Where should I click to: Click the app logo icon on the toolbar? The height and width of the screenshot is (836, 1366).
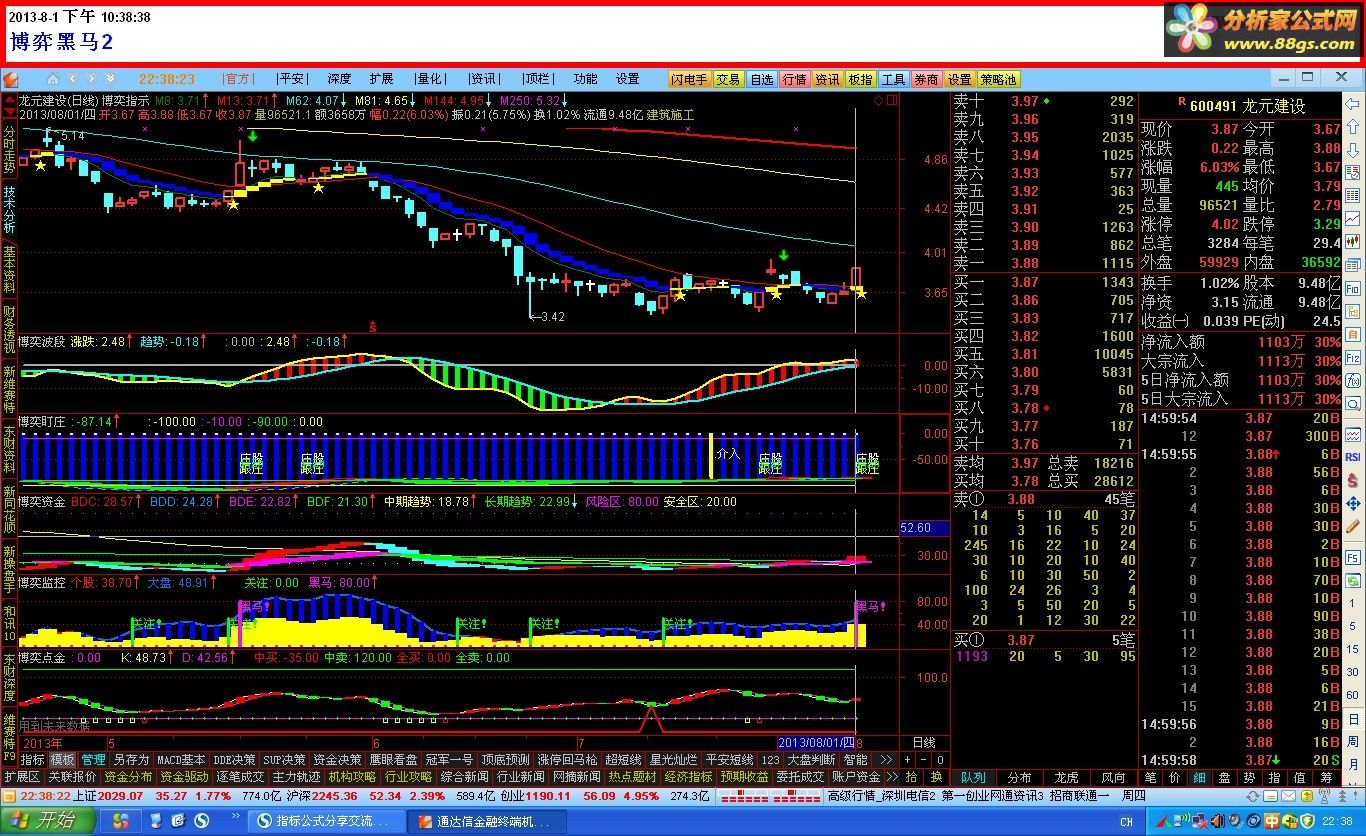10,80
